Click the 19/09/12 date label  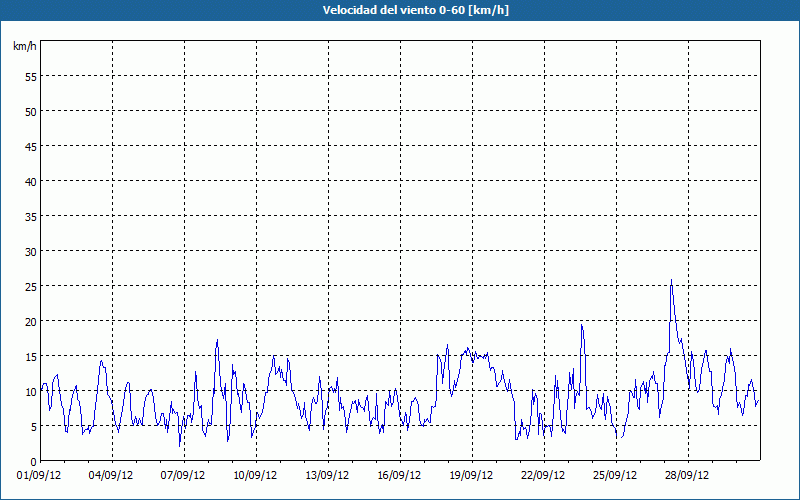tap(471, 476)
